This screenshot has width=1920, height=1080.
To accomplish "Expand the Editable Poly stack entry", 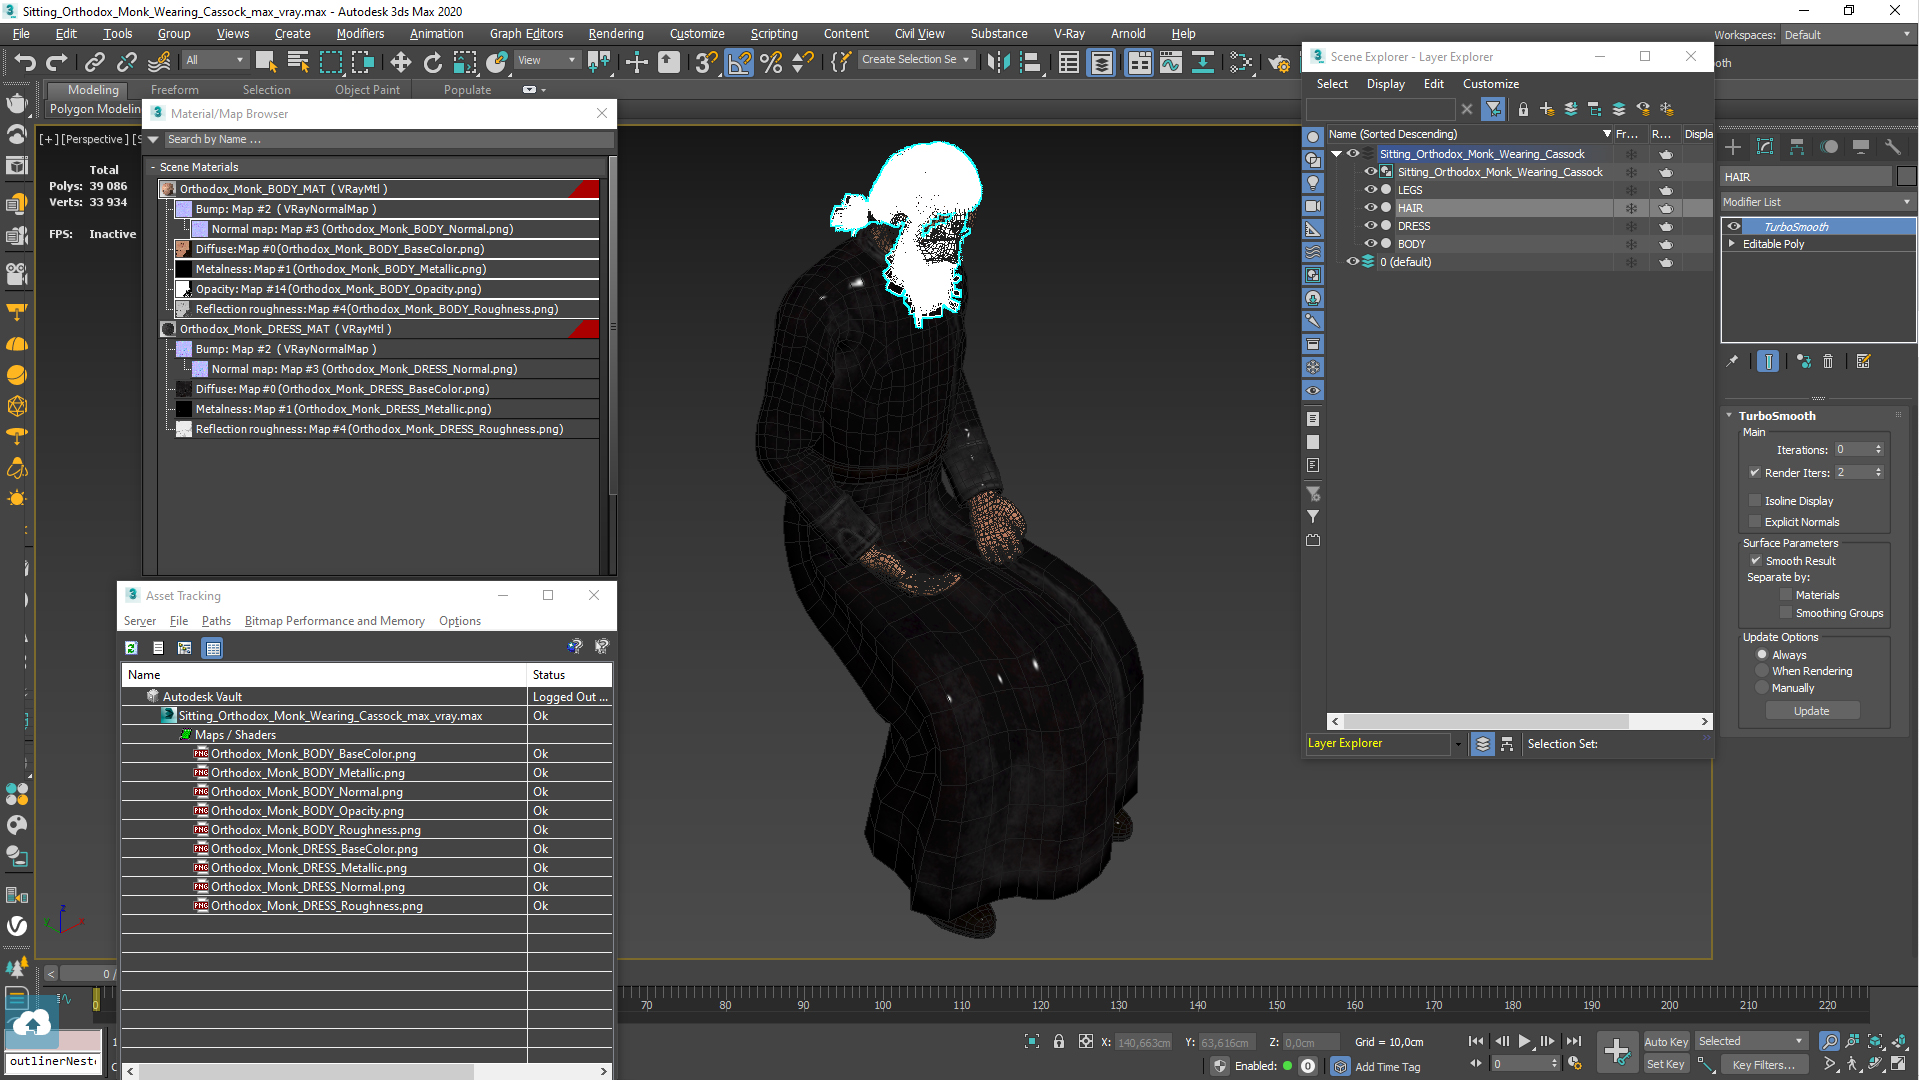I will click(x=1732, y=244).
